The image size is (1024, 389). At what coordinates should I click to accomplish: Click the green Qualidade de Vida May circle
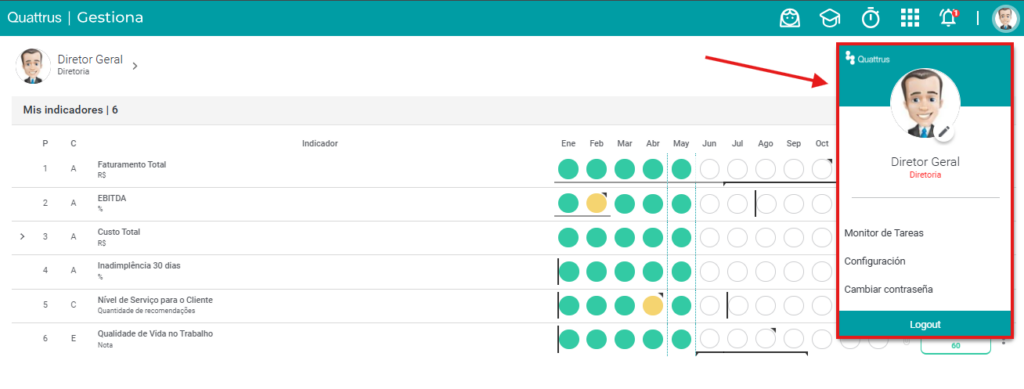681,339
